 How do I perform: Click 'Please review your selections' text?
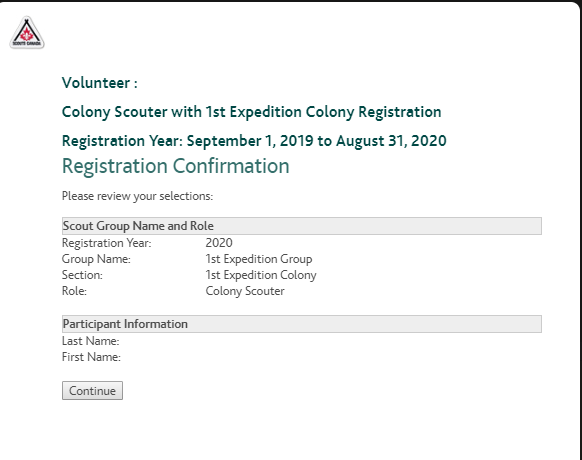click(137, 196)
